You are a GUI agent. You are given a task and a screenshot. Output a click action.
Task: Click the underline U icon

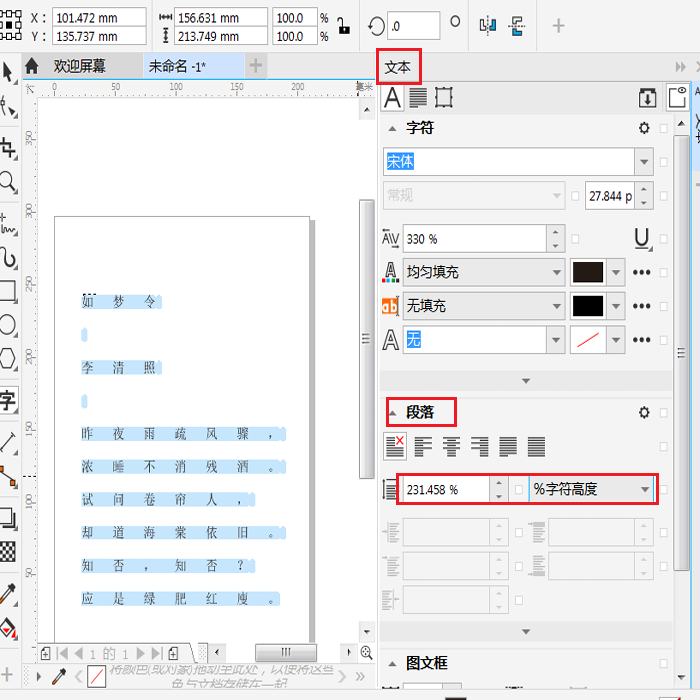point(642,239)
